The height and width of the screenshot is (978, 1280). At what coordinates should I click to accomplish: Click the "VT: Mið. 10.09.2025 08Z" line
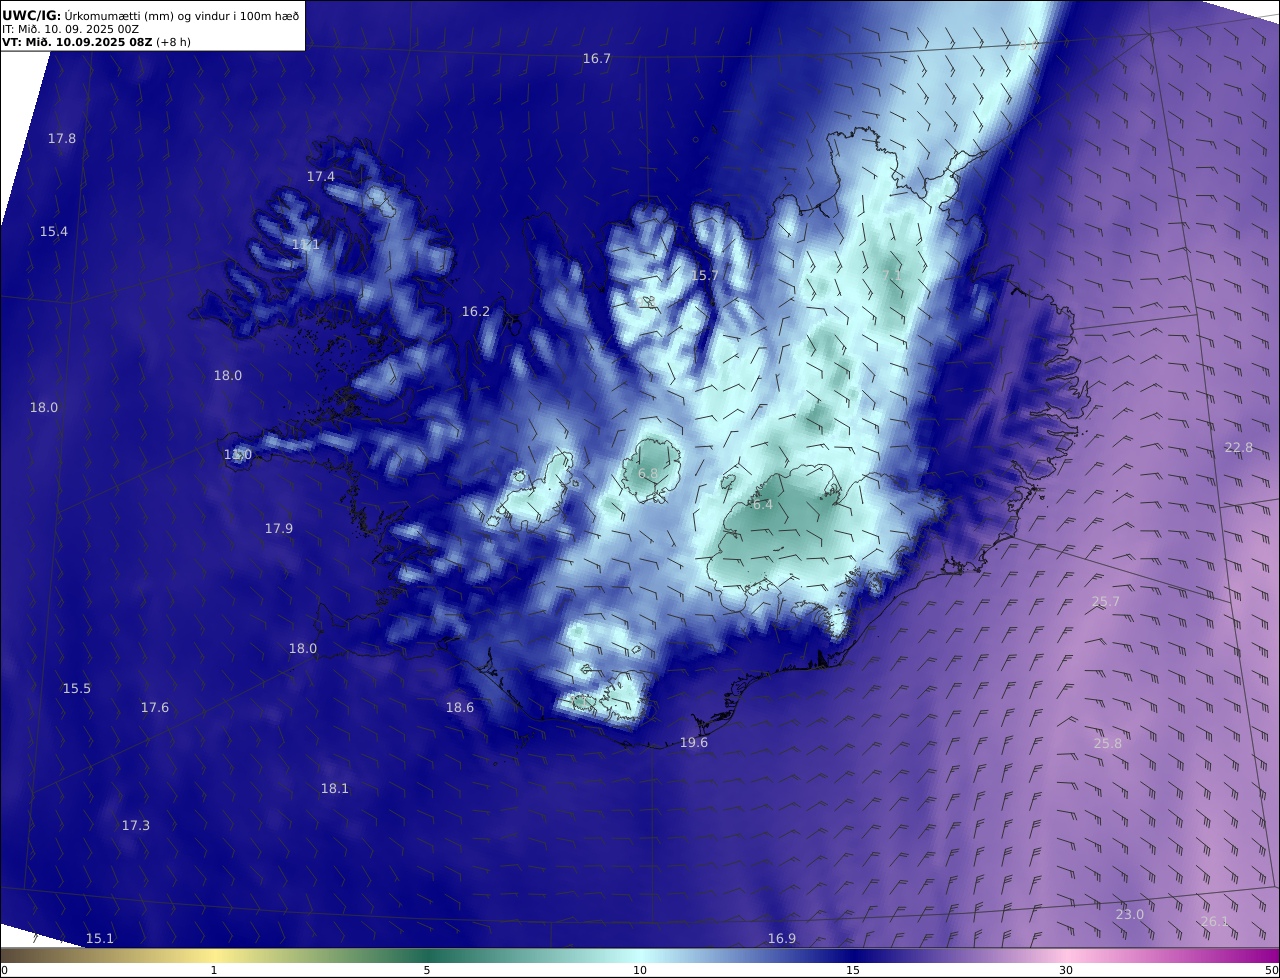[x=77, y=42]
